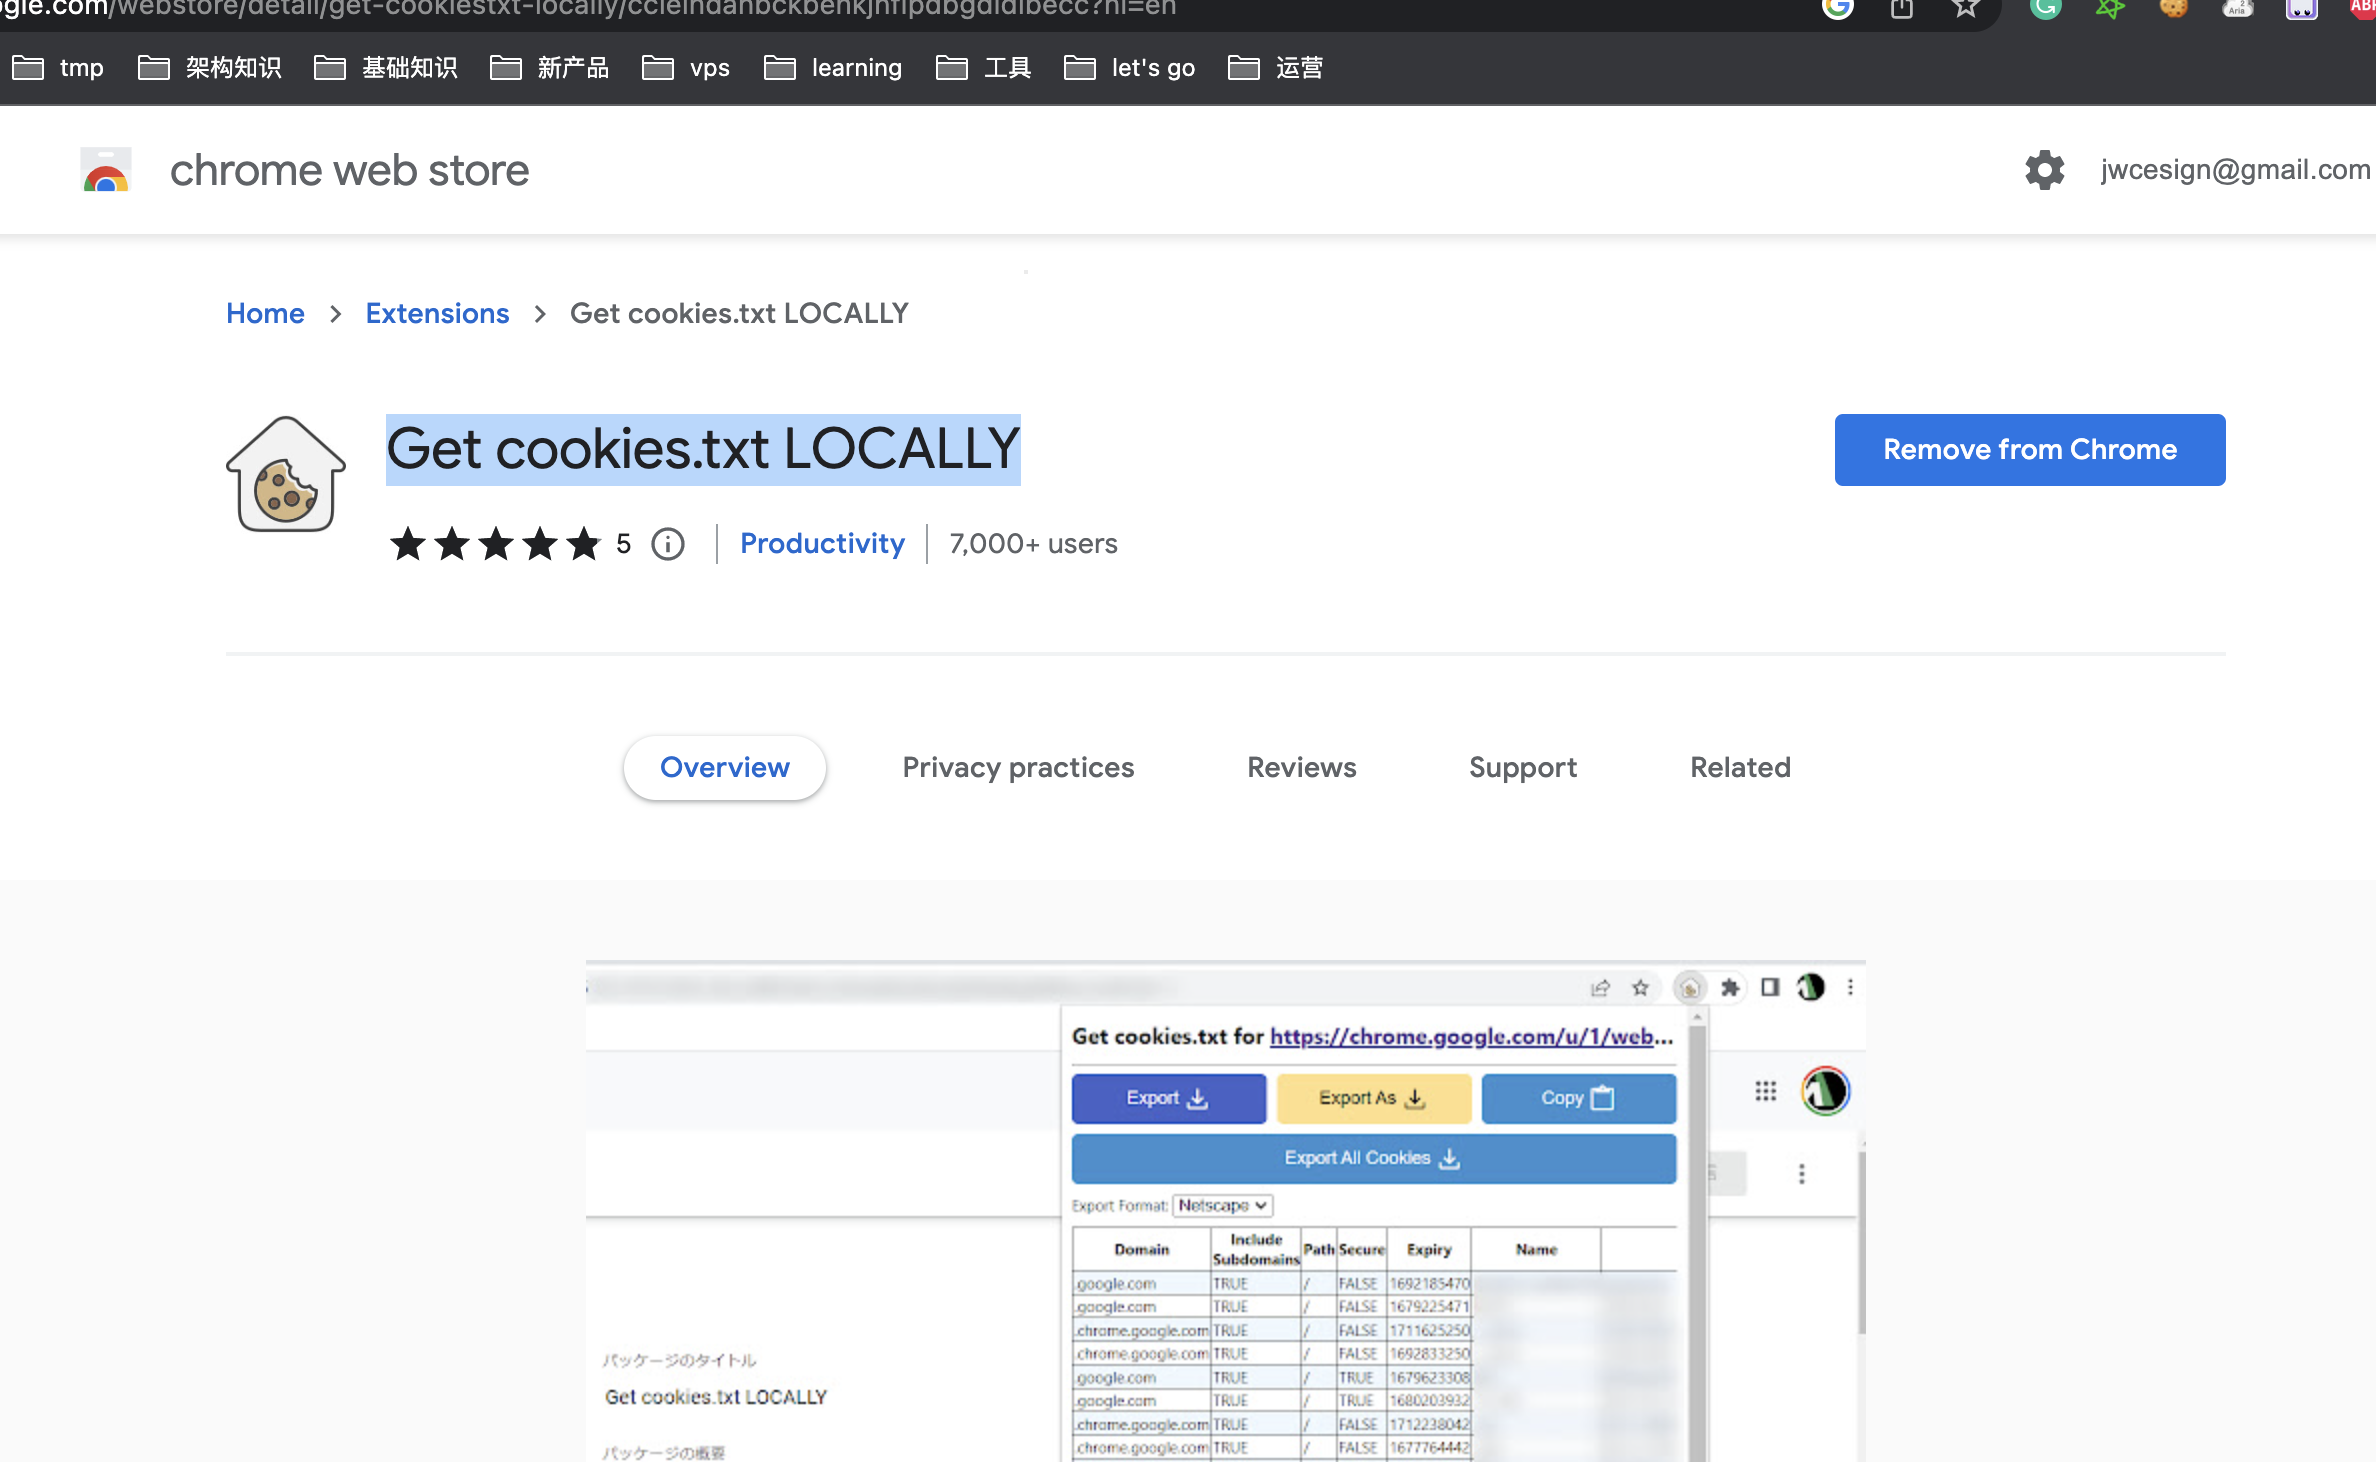This screenshot has width=2376, height=1462.
Task: Click the 'chrome web store' header title
Action: (349, 170)
